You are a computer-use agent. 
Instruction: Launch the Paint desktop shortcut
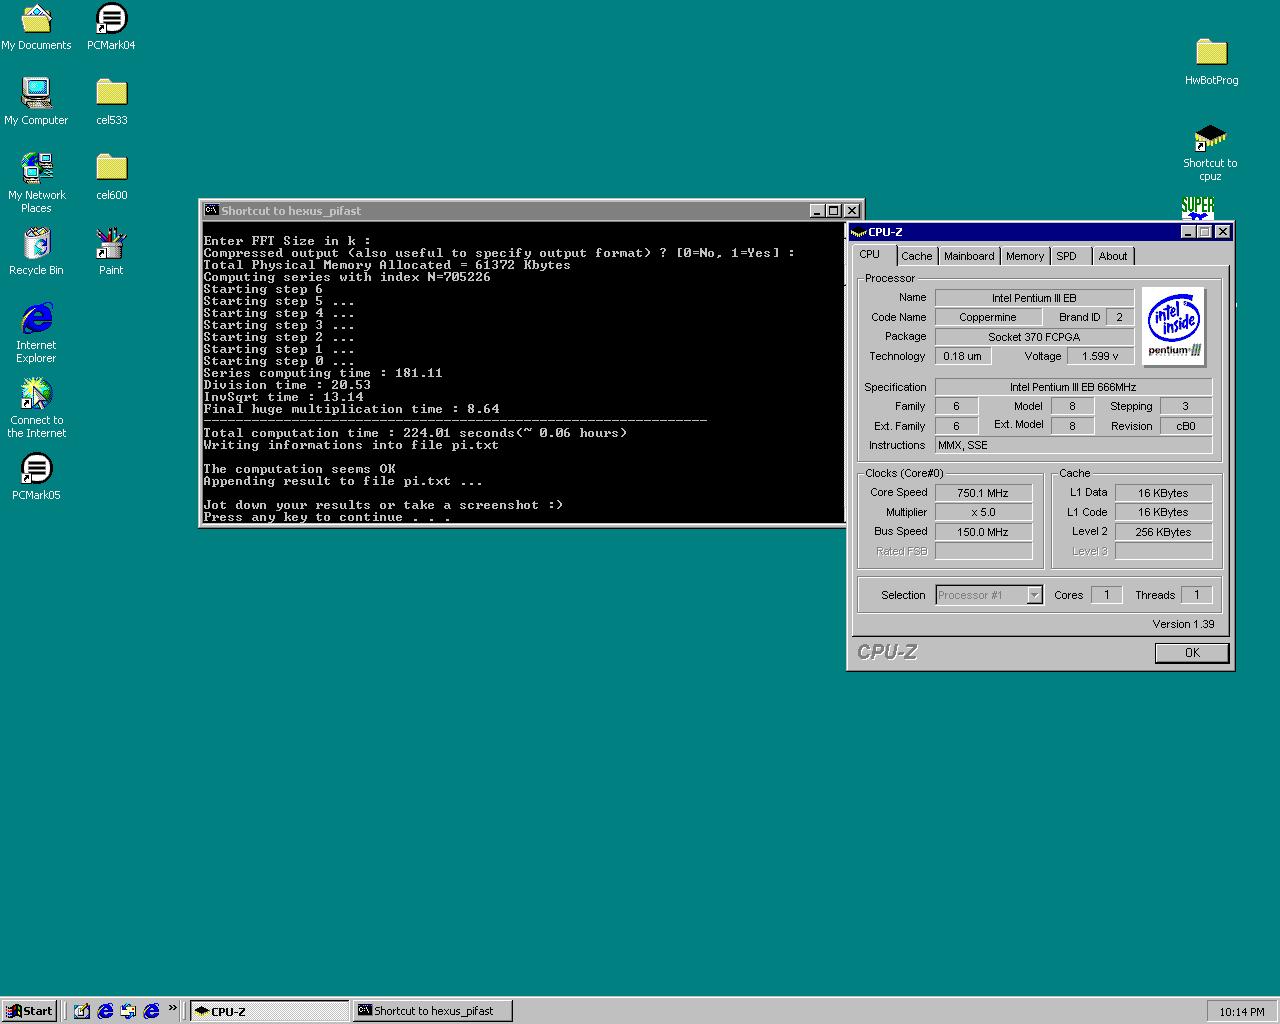click(111, 252)
